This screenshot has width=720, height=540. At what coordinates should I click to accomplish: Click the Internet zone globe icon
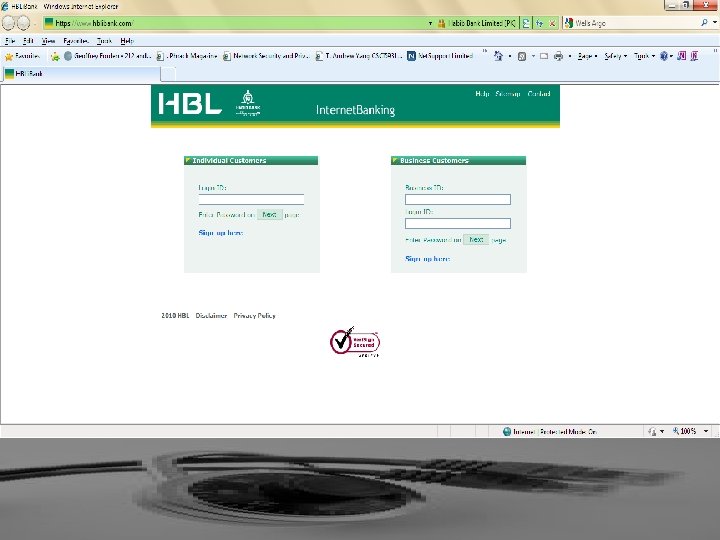(507, 432)
